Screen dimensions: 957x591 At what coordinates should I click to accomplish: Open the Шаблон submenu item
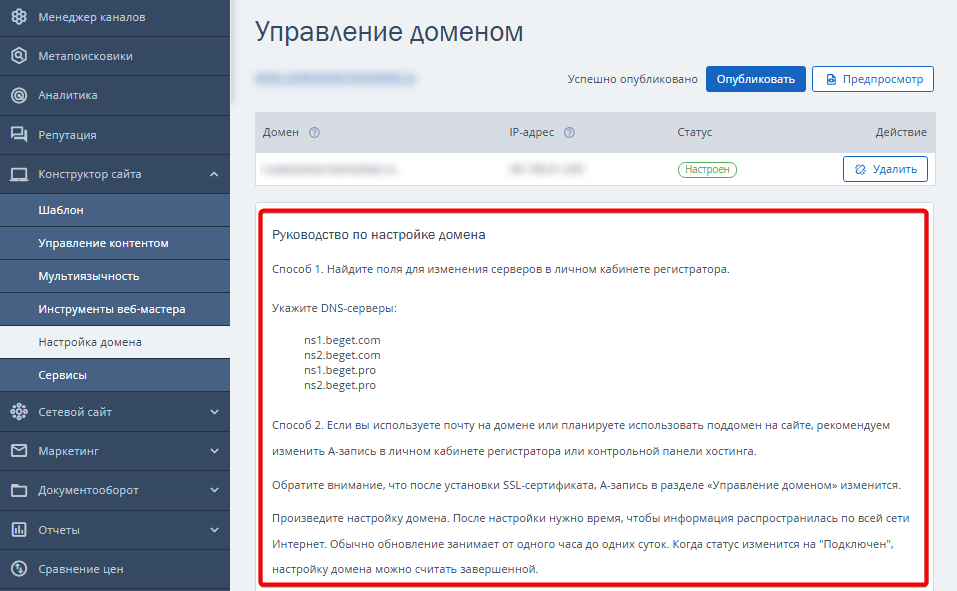click(x=115, y=210)
